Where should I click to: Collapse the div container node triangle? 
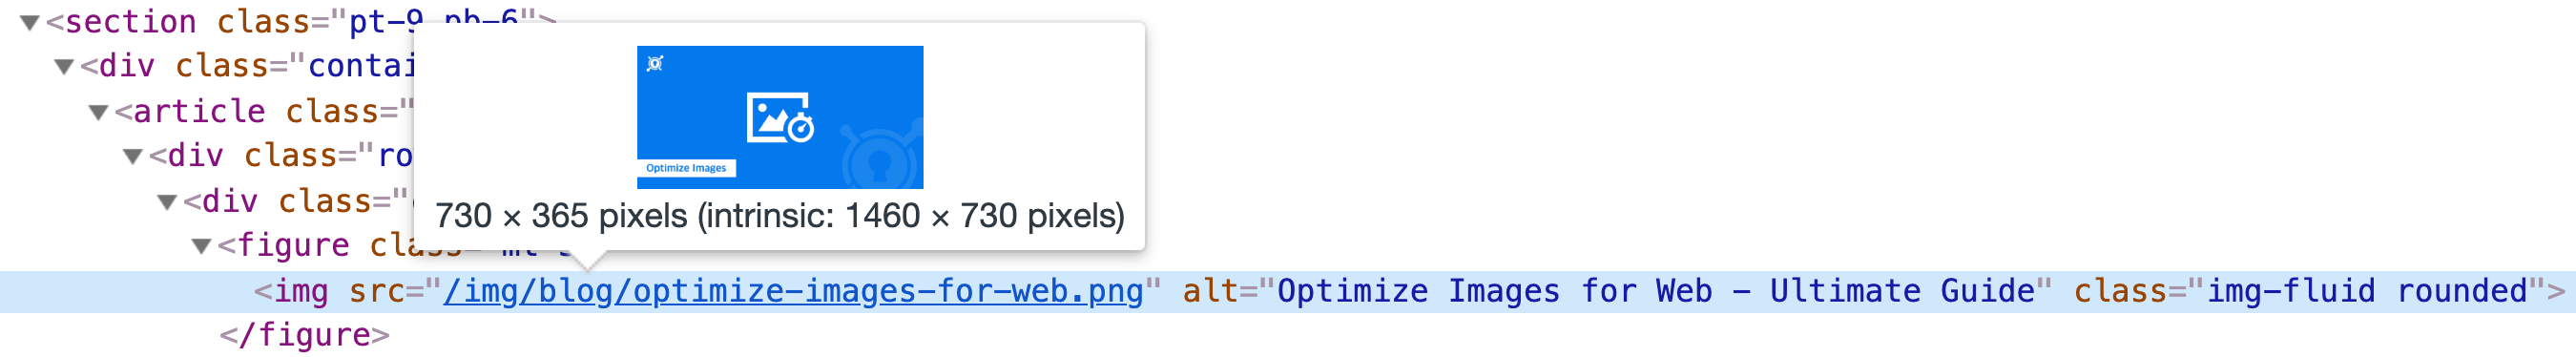[64, 67]
